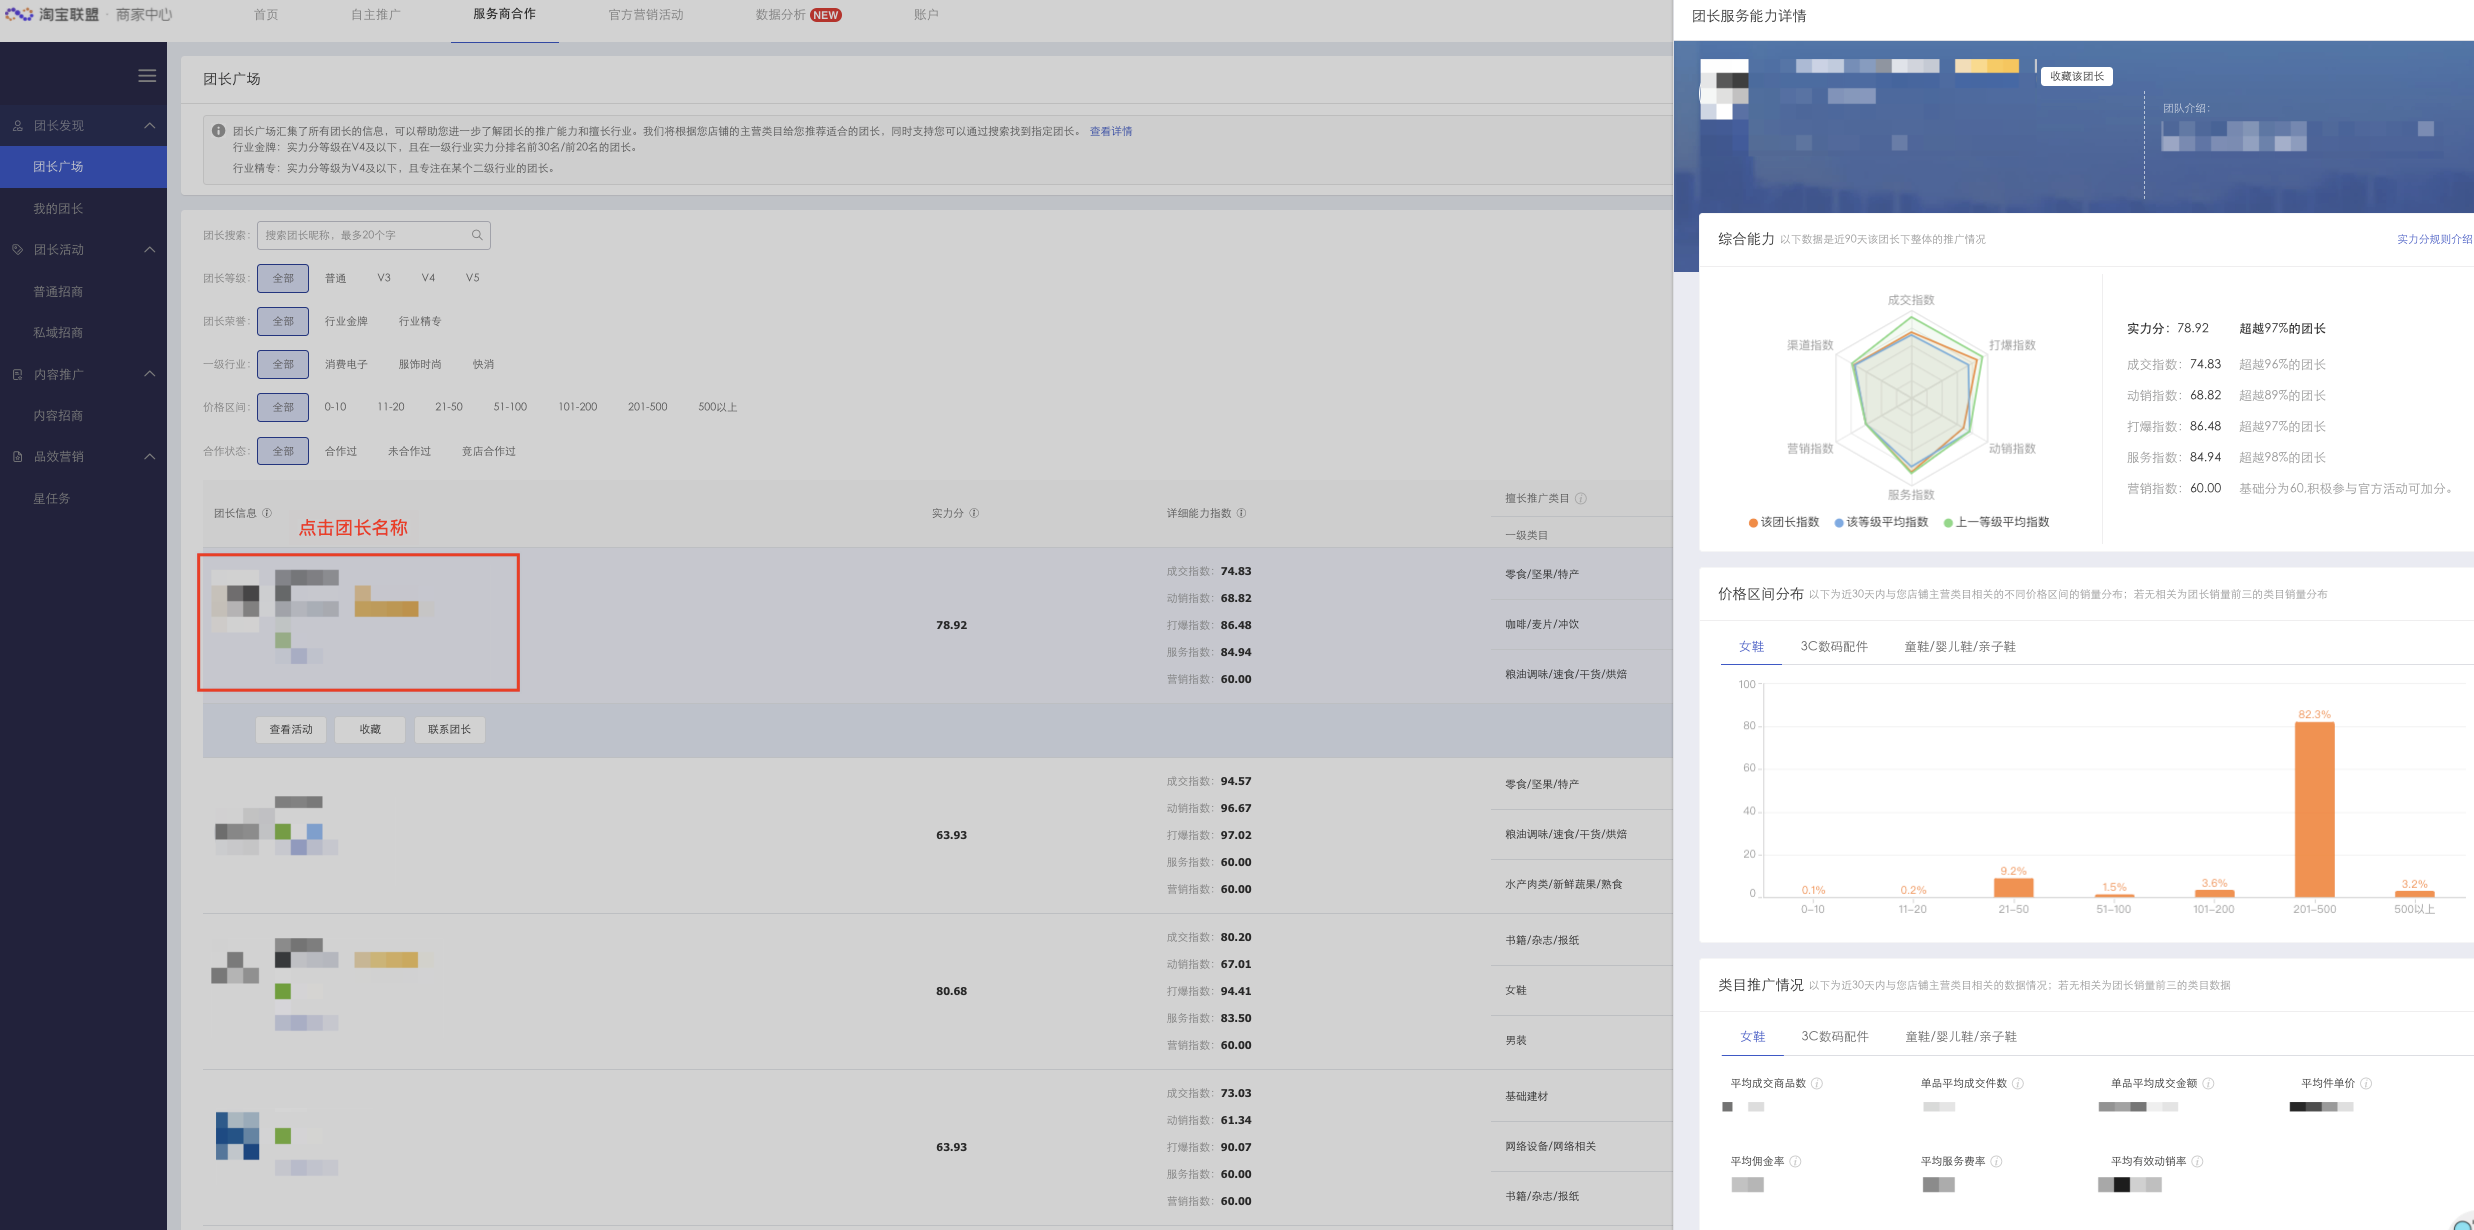The image size is (2474, 1230).
Task: Click info icon next to 平均服务费率
Action: tap(1996, 1161)
